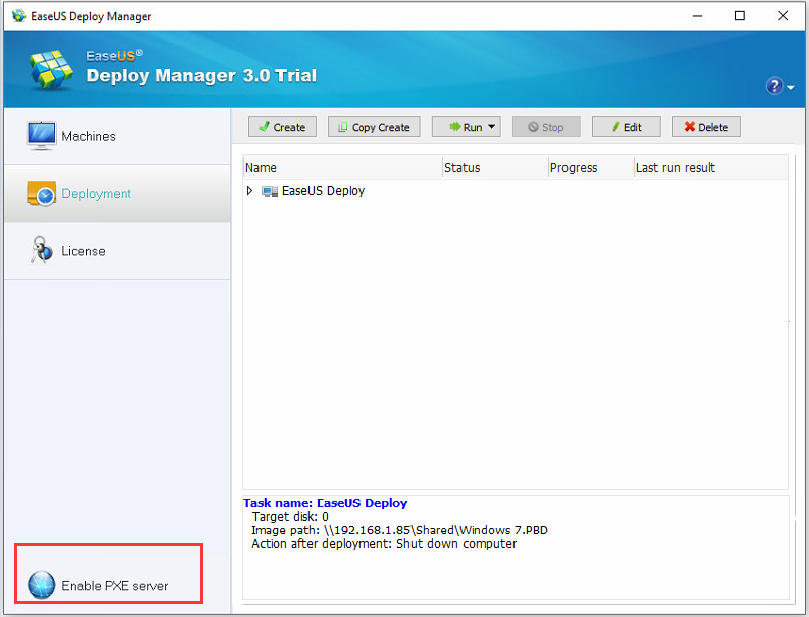Open the help question mark icon
The image size is (809, 617).
point(774,86)
